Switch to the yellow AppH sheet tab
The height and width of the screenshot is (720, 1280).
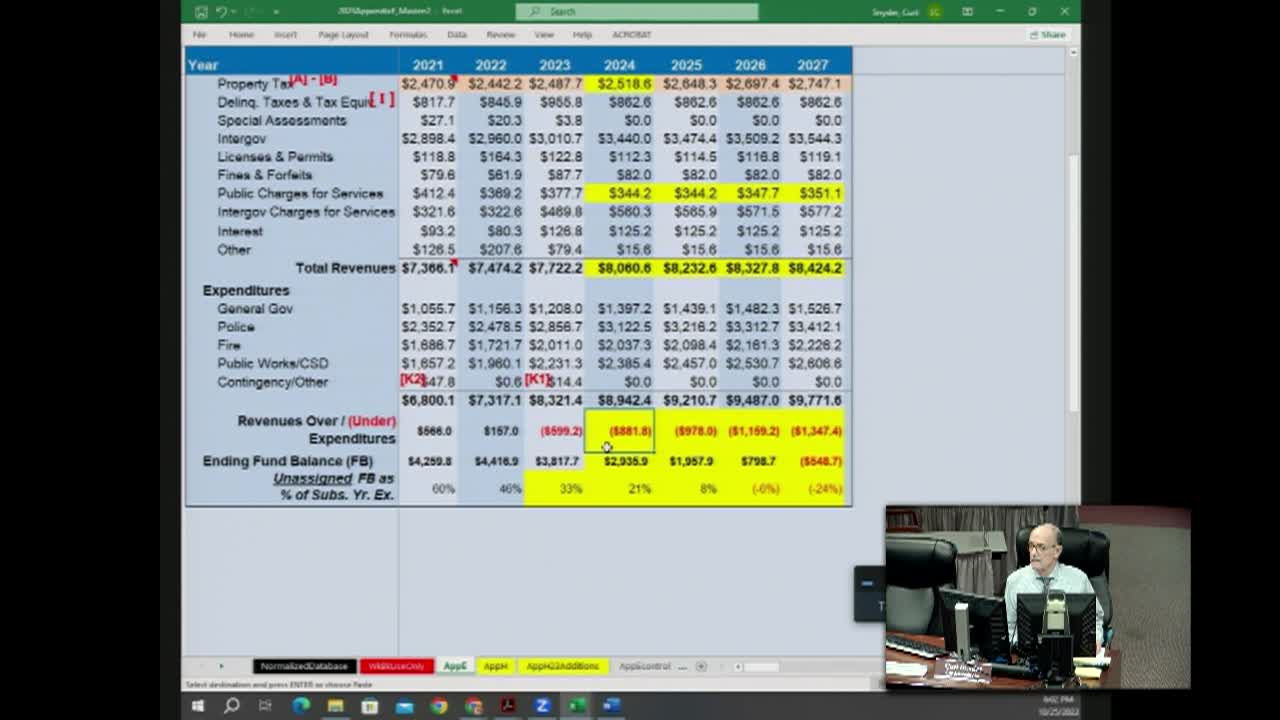(496, 666)
